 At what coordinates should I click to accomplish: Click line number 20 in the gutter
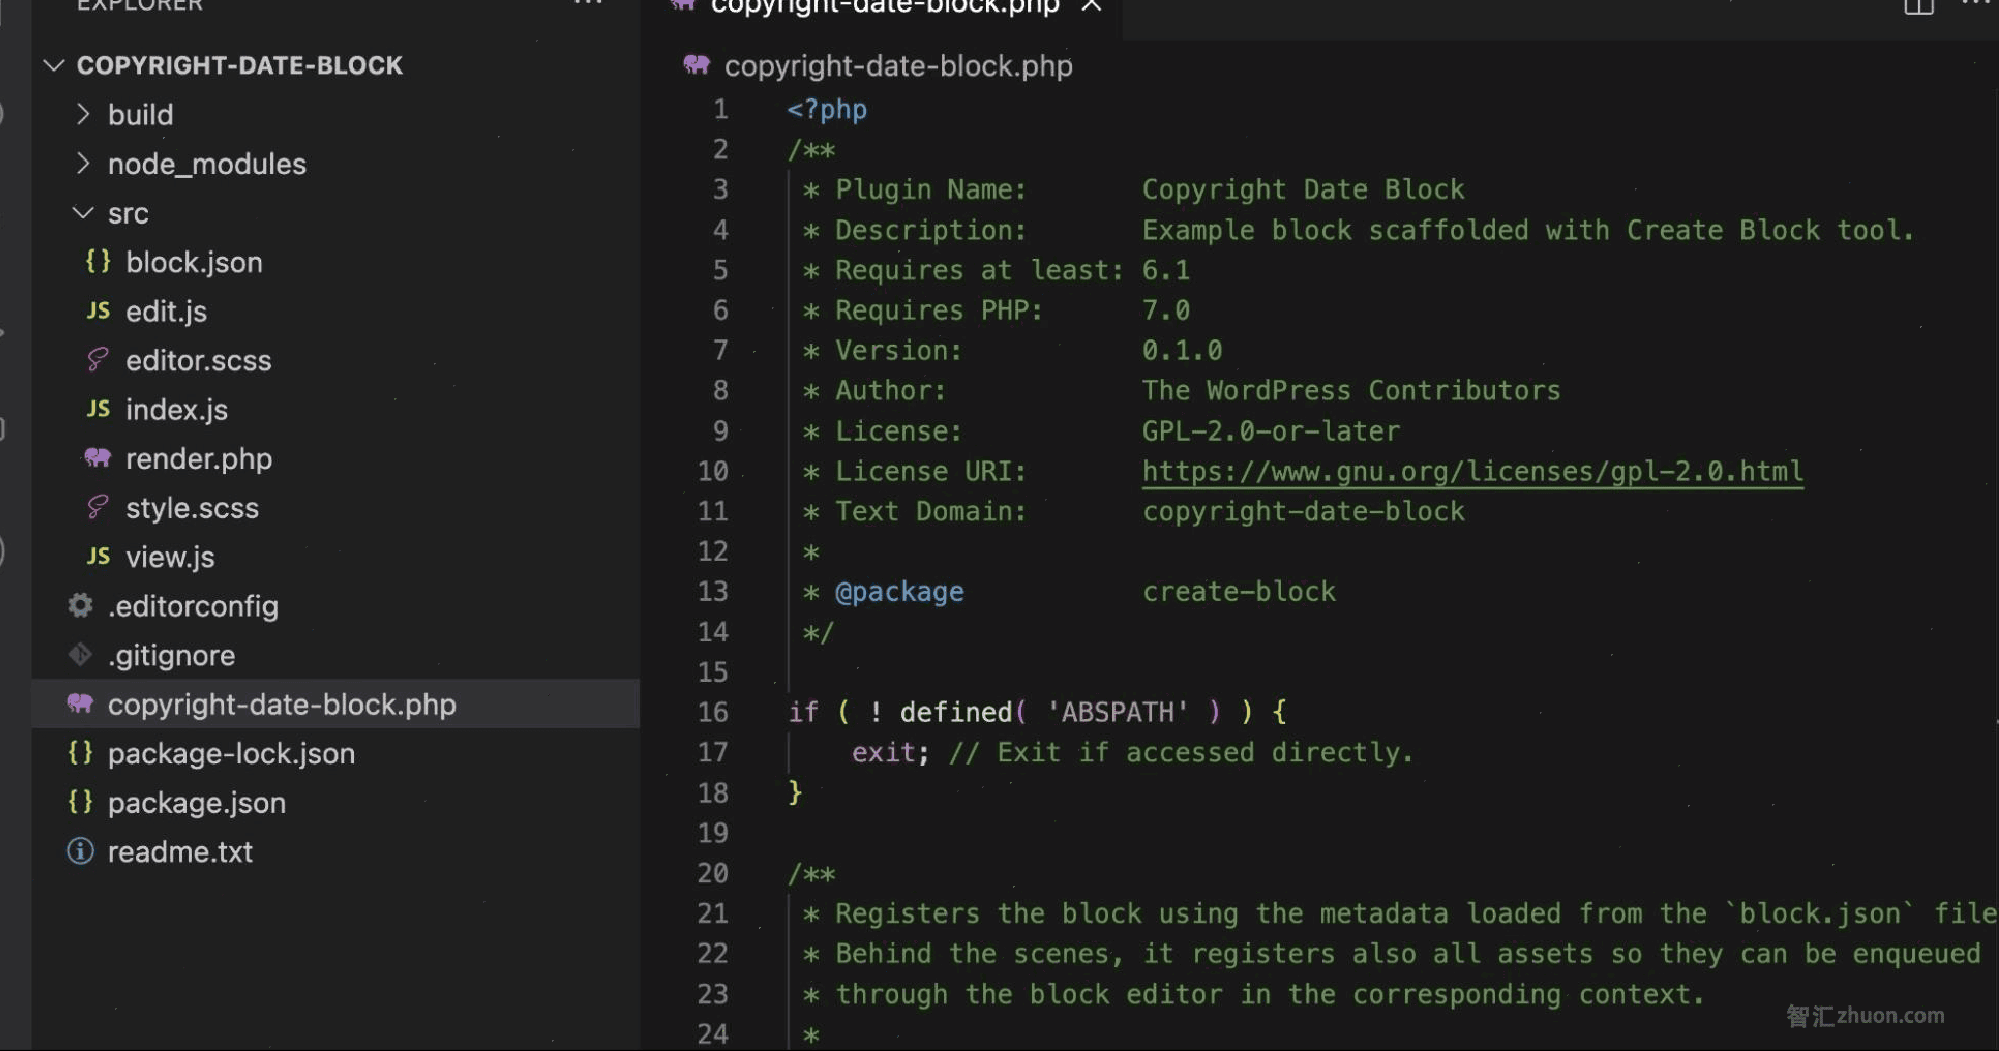pos(713,873)
